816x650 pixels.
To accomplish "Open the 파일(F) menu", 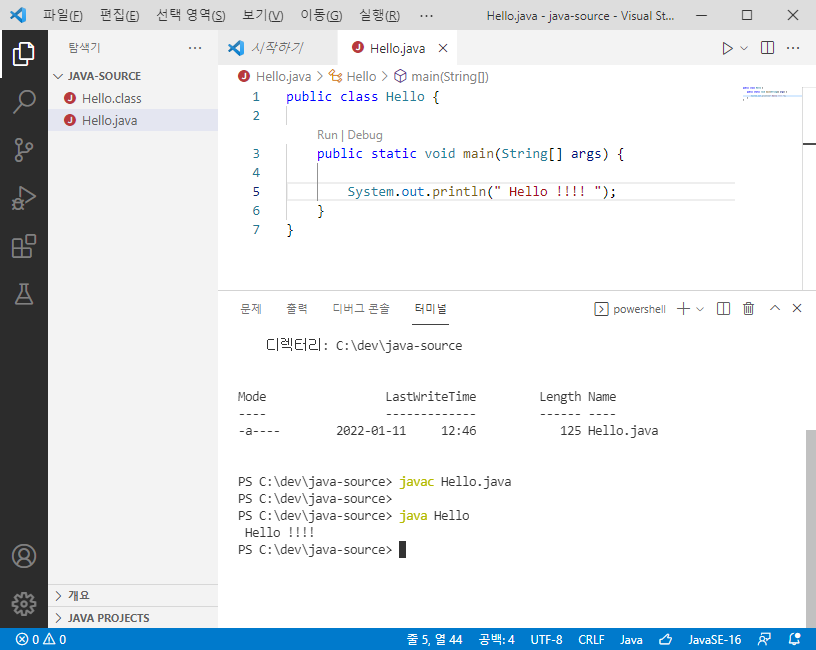I will tap(62, 15).
